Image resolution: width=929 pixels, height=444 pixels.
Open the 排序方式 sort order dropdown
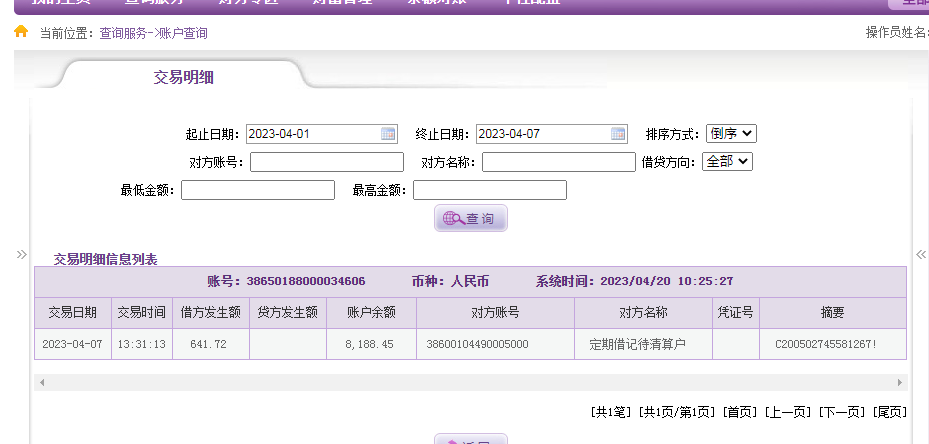pyautogui.click(x=731, y=134)
